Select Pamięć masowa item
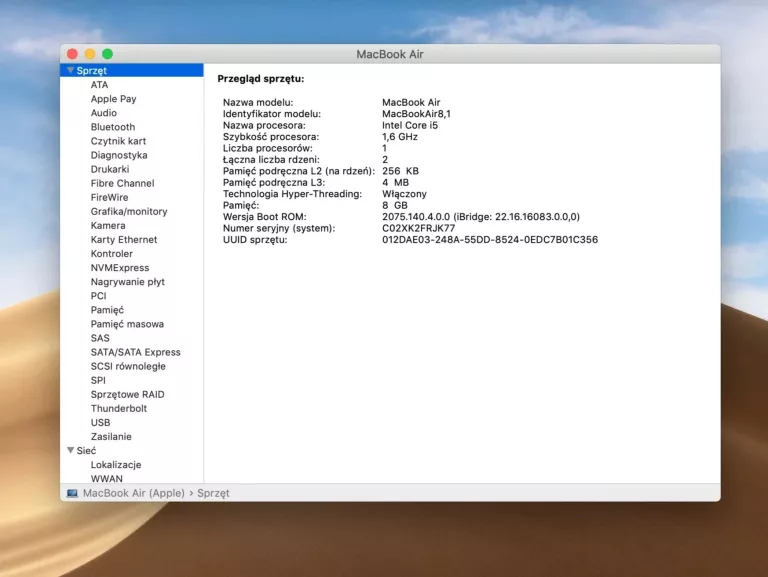The width and height of the screenshot is (768, 577). [127, 324]
